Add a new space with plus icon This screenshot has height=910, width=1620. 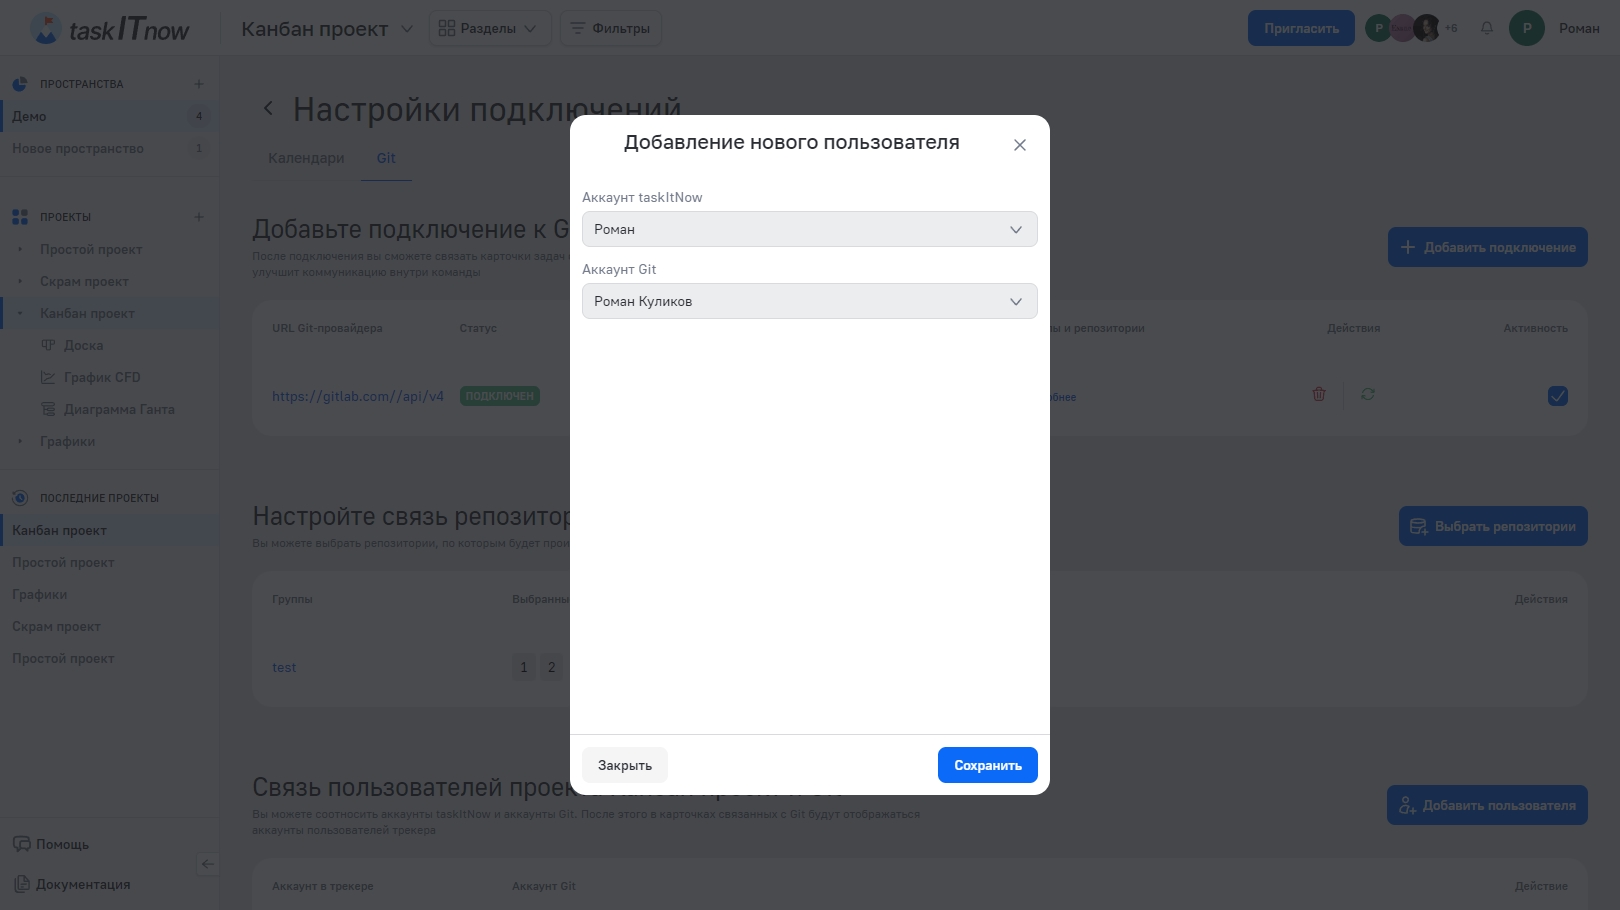pos(199,84)
